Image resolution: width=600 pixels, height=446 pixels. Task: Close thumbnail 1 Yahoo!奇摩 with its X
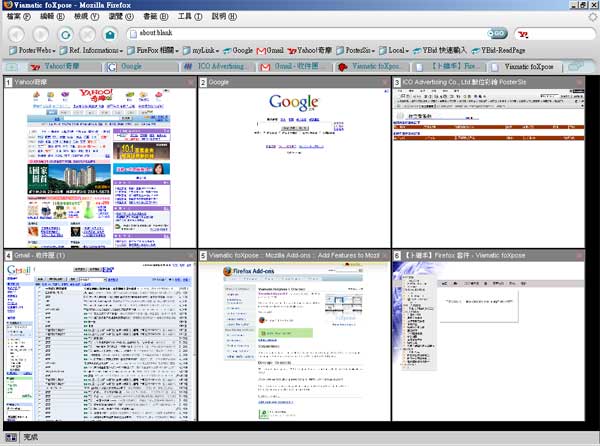click(x=190, y=82)
